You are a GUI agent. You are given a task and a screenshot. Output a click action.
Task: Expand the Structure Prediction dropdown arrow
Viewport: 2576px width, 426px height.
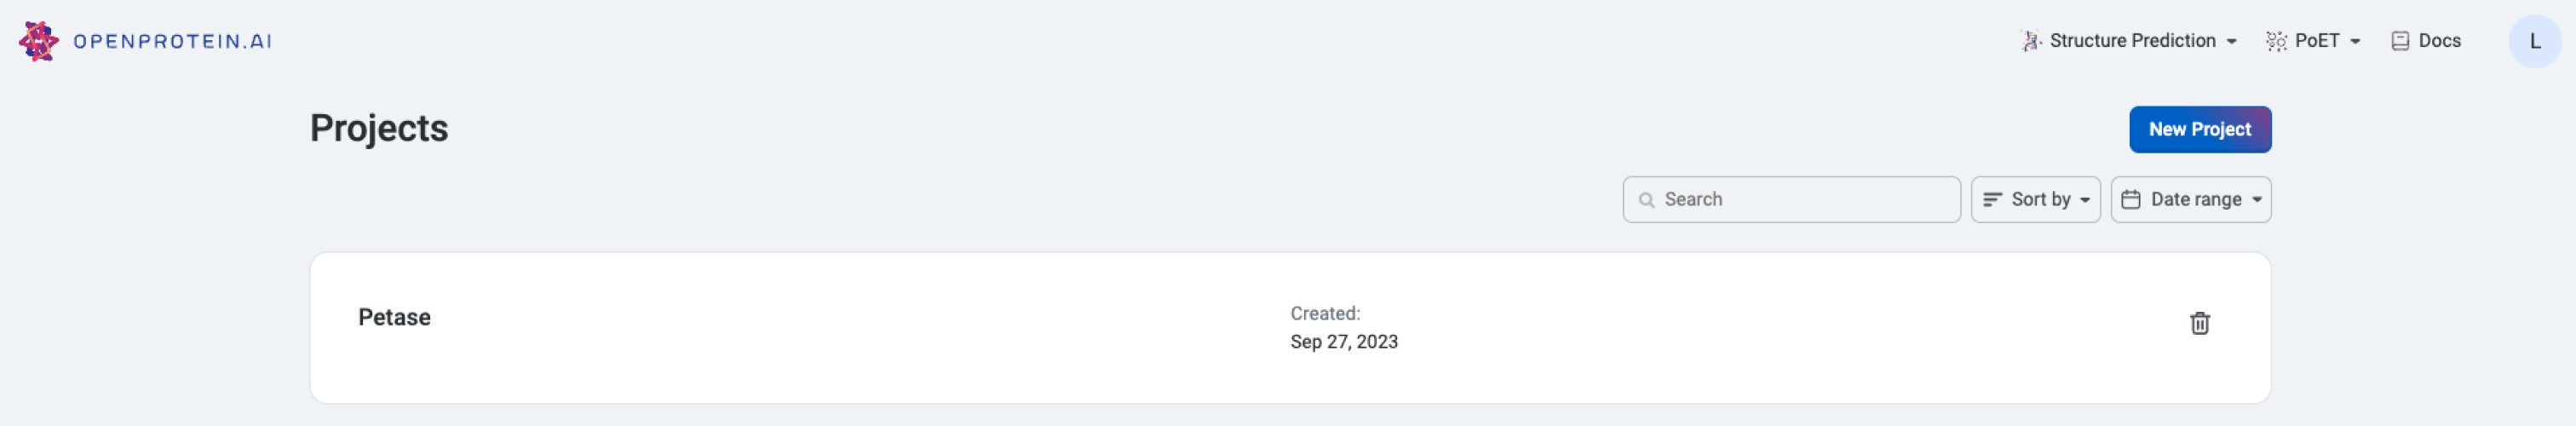coord(2232,42)
